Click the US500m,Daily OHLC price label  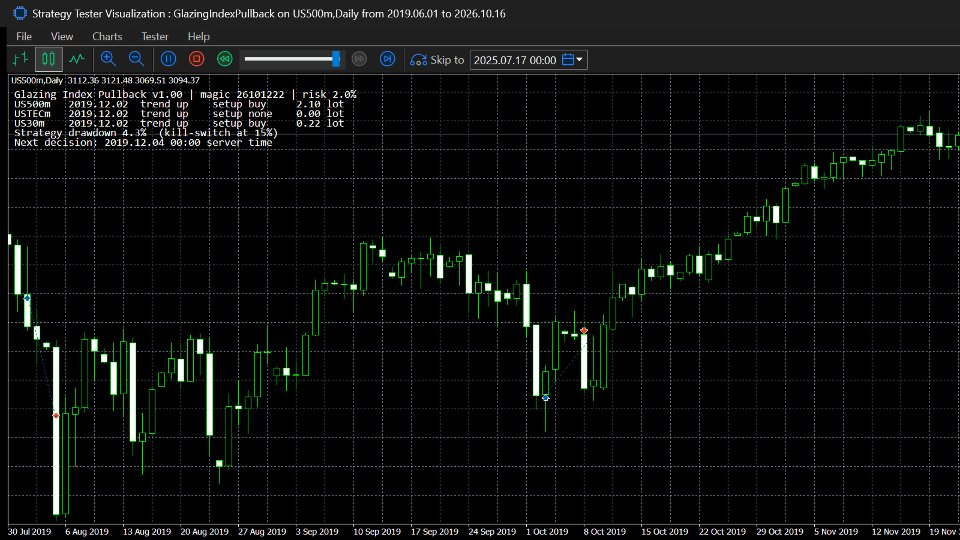point(105,80)
